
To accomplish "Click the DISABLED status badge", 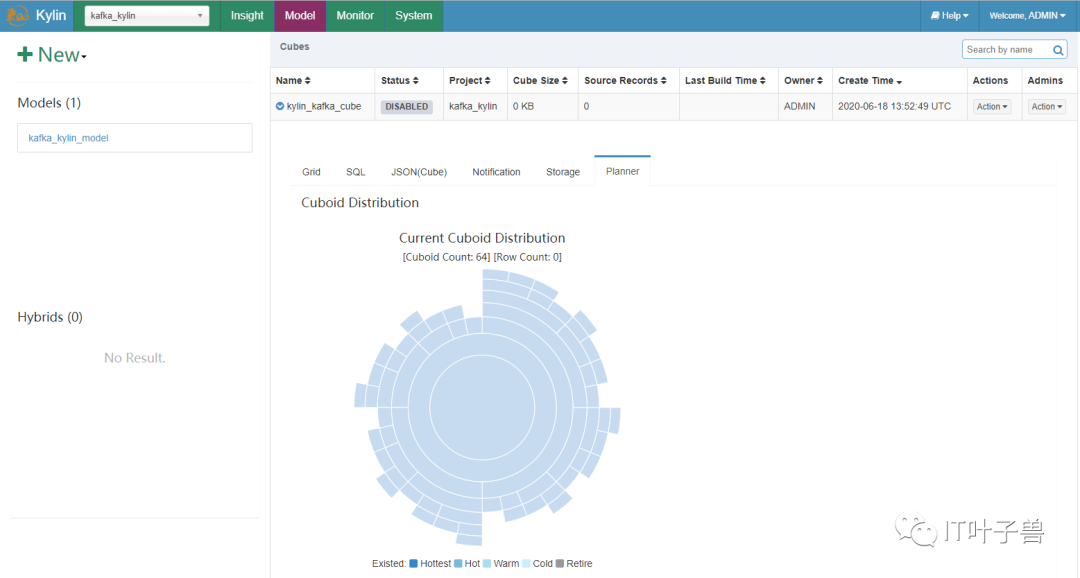I will pyautogui.click(x=406, y=106).
